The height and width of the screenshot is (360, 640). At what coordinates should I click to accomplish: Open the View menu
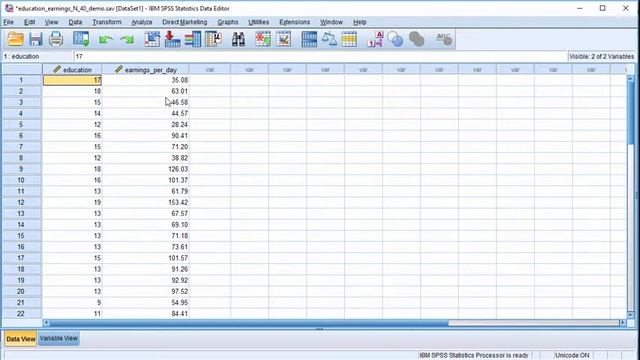click(x=51, y=22)
